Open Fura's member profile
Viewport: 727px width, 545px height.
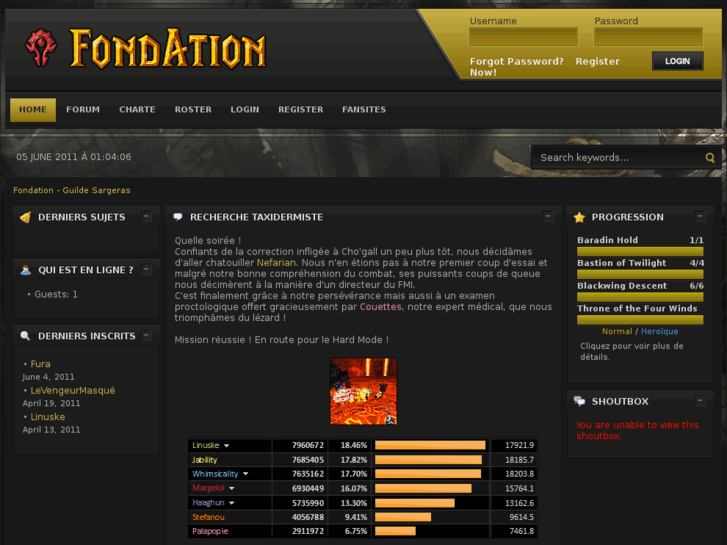(40, 364)
